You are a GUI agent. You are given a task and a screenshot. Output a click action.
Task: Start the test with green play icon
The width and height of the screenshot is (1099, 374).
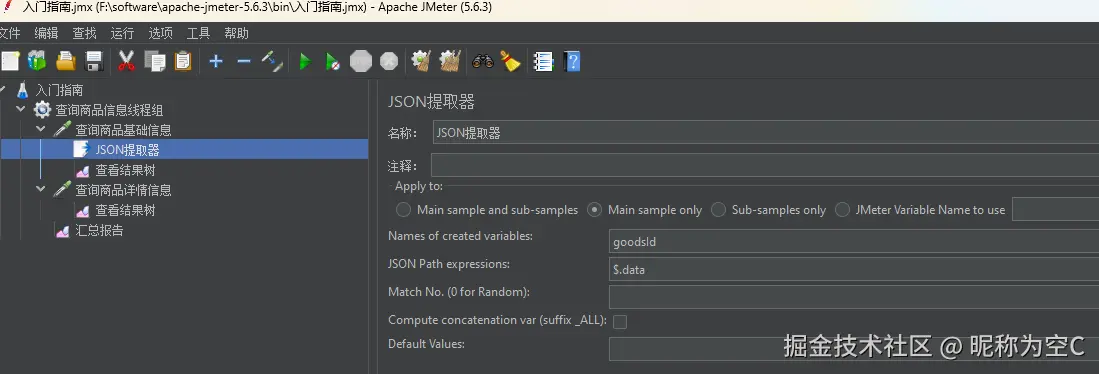[305, 62]
